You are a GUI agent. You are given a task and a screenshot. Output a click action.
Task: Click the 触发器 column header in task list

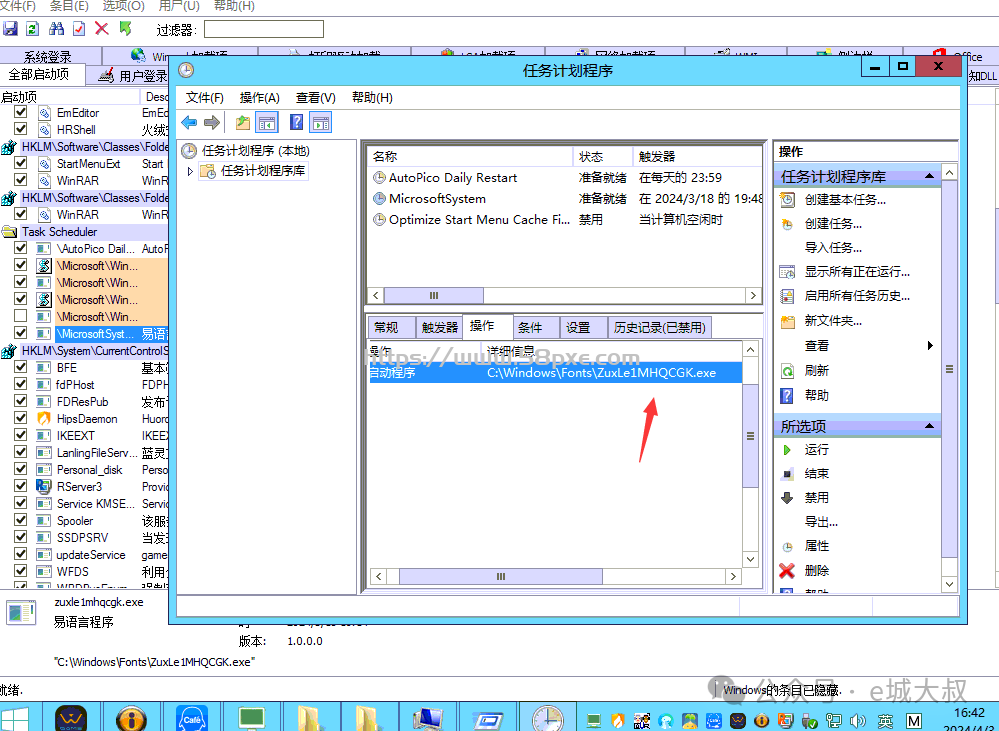pos(699,156)
